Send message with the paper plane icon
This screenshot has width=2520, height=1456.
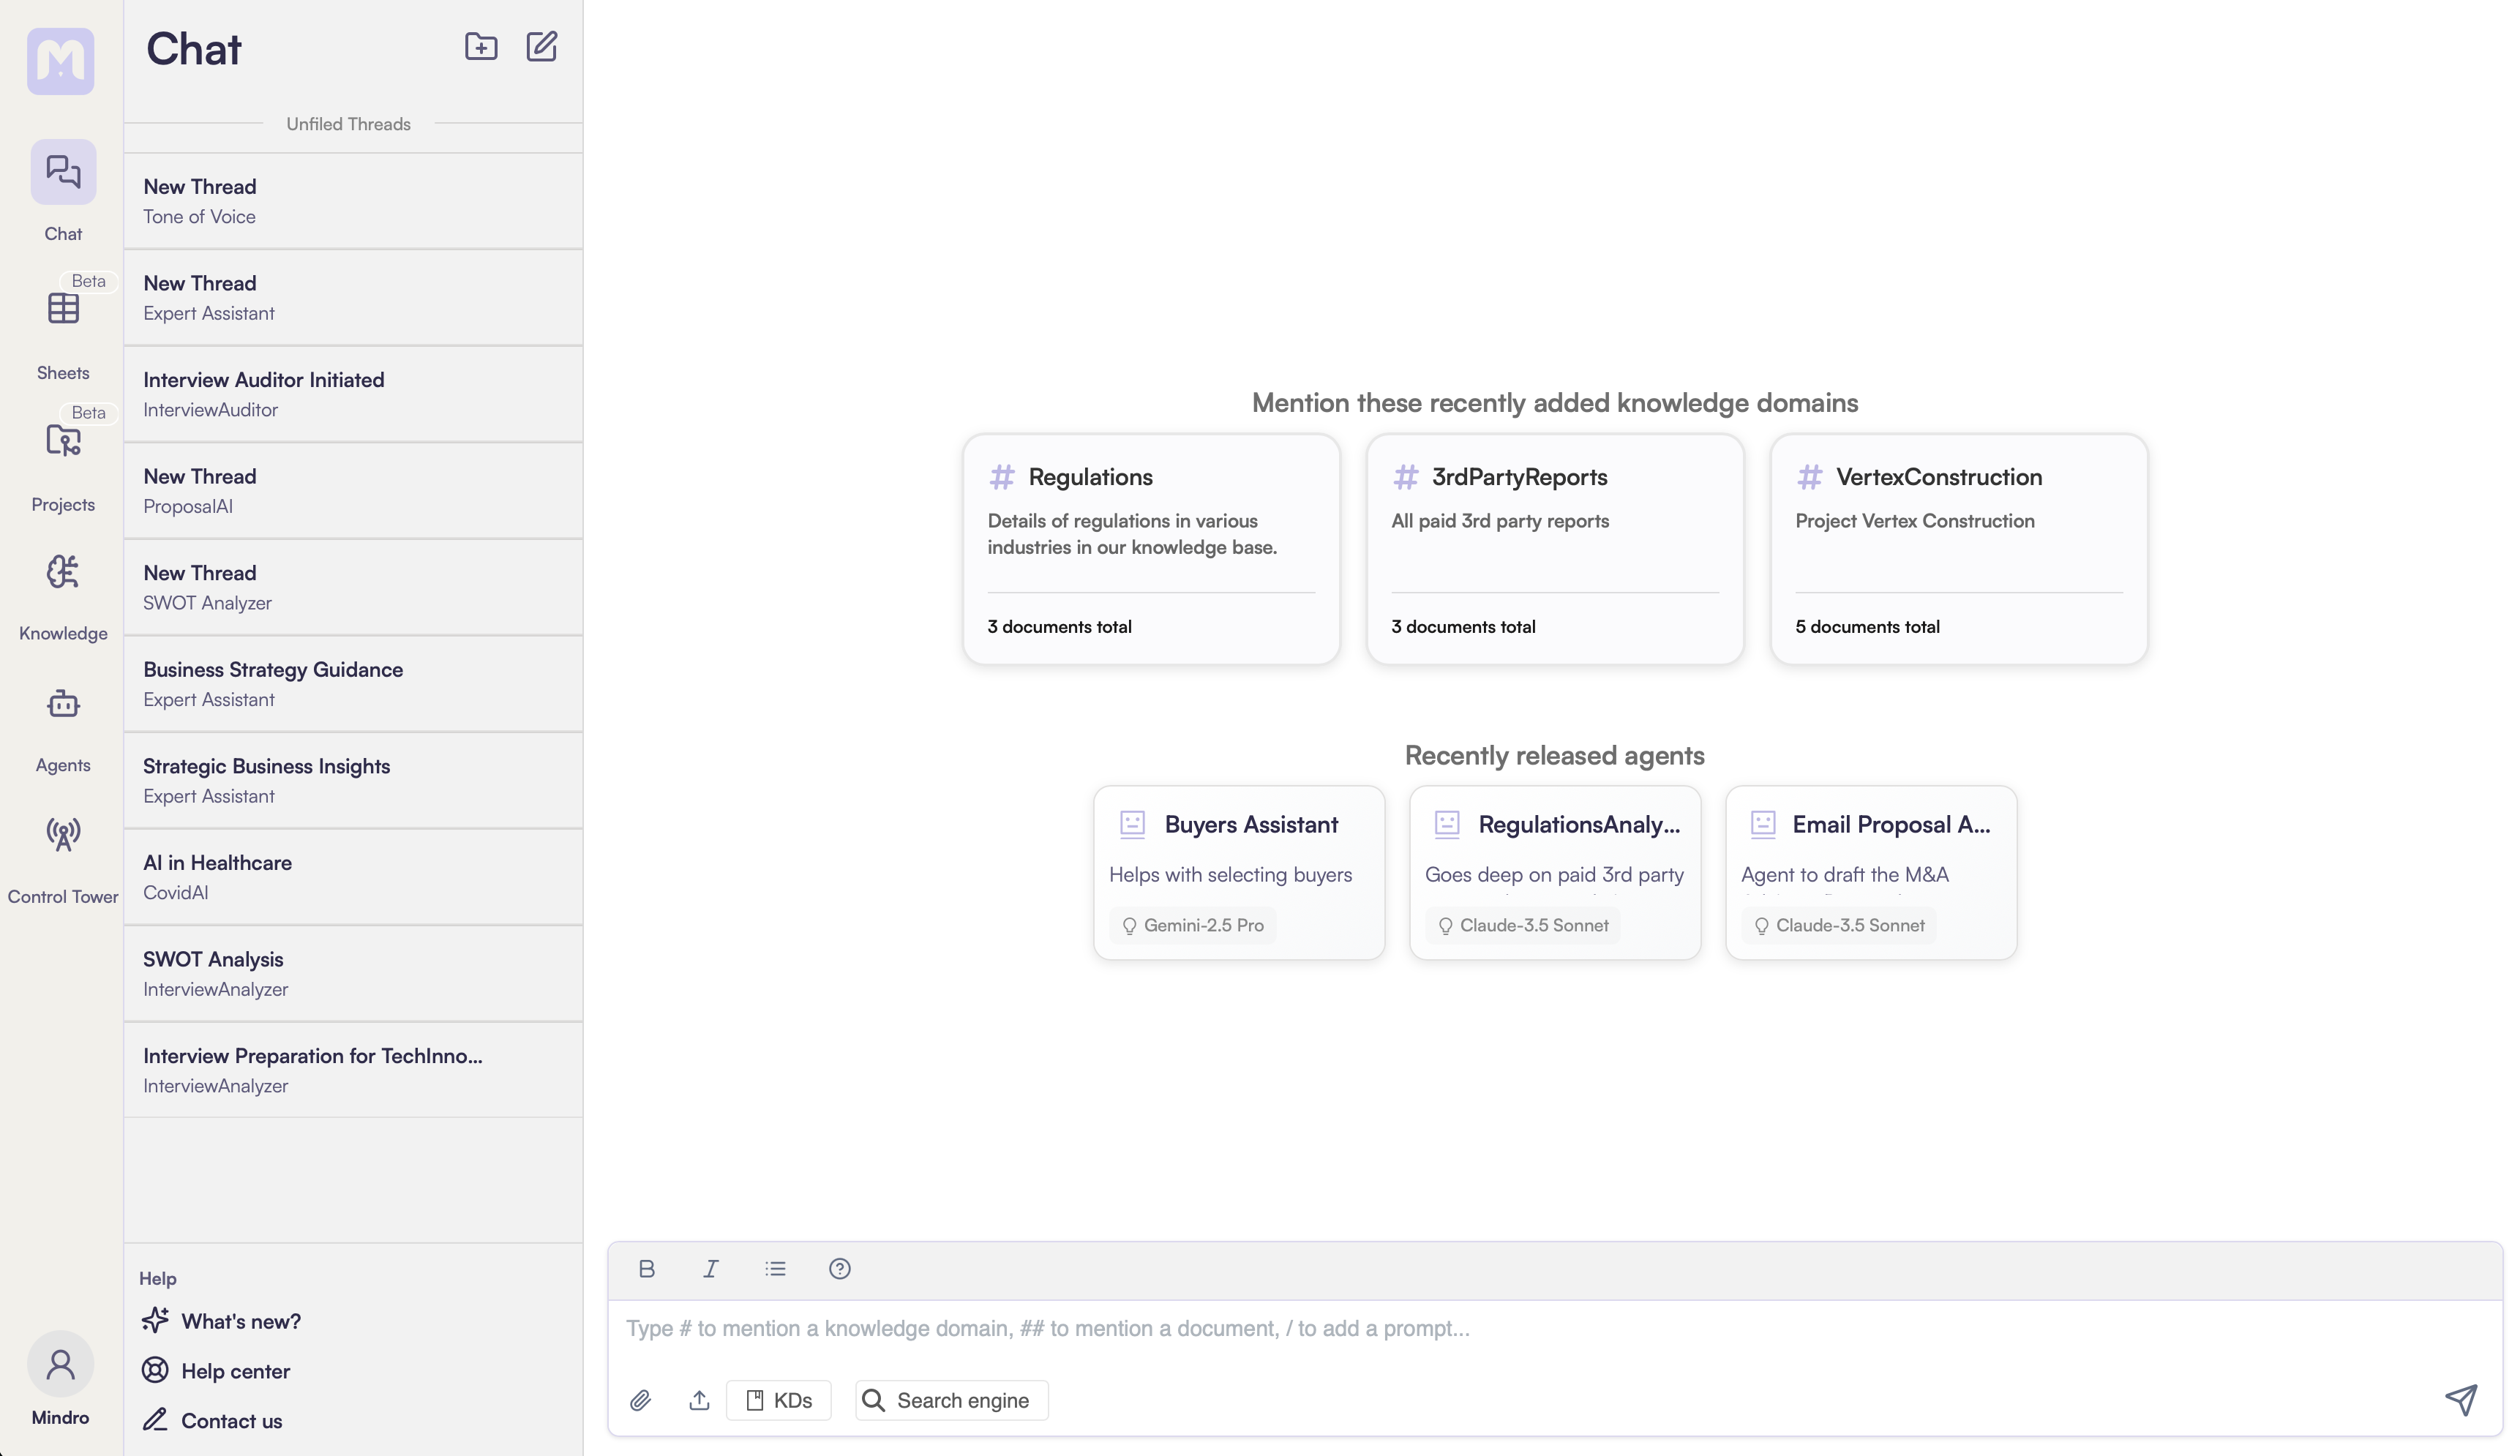2461,1399
